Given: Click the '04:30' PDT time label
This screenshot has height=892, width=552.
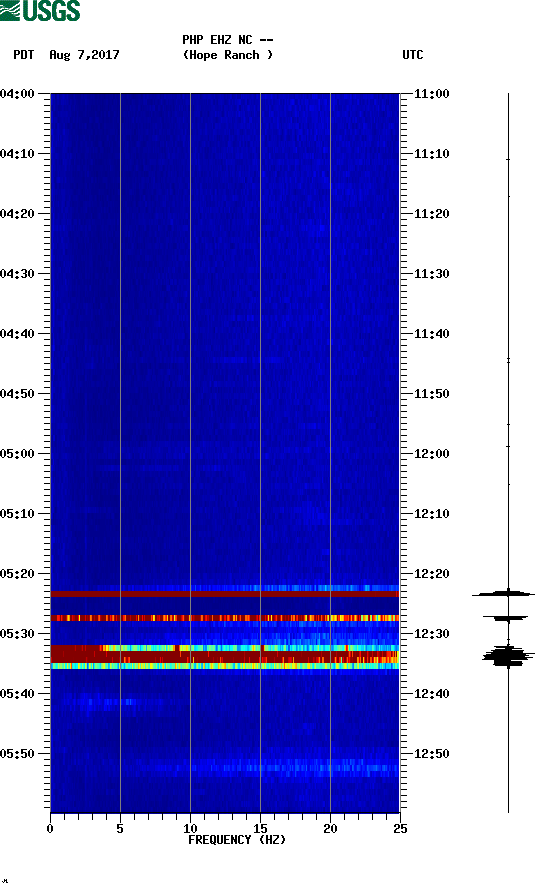Looking at the screenshot, I should [18, 274].
